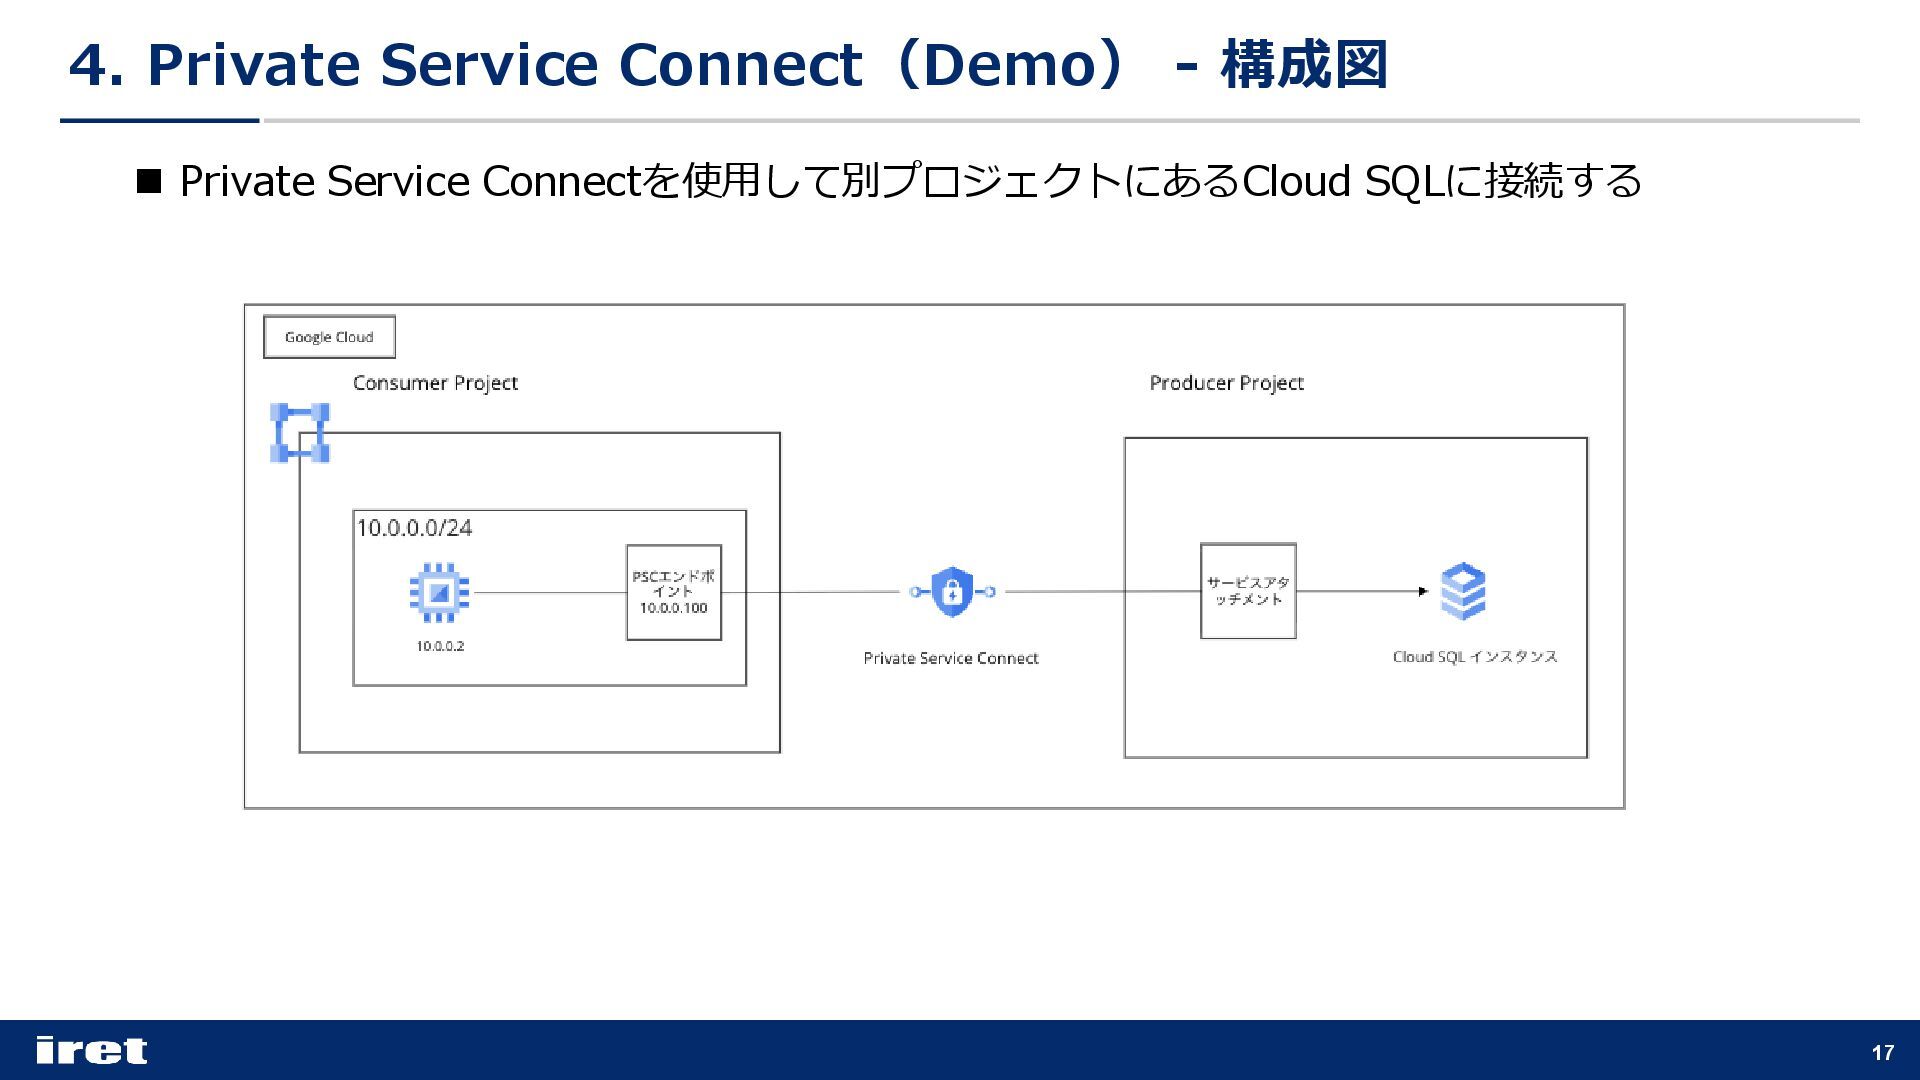Select the 10.0.0.0/24 subnet label
1920x1080 pixels.
[x=414, y=528]
